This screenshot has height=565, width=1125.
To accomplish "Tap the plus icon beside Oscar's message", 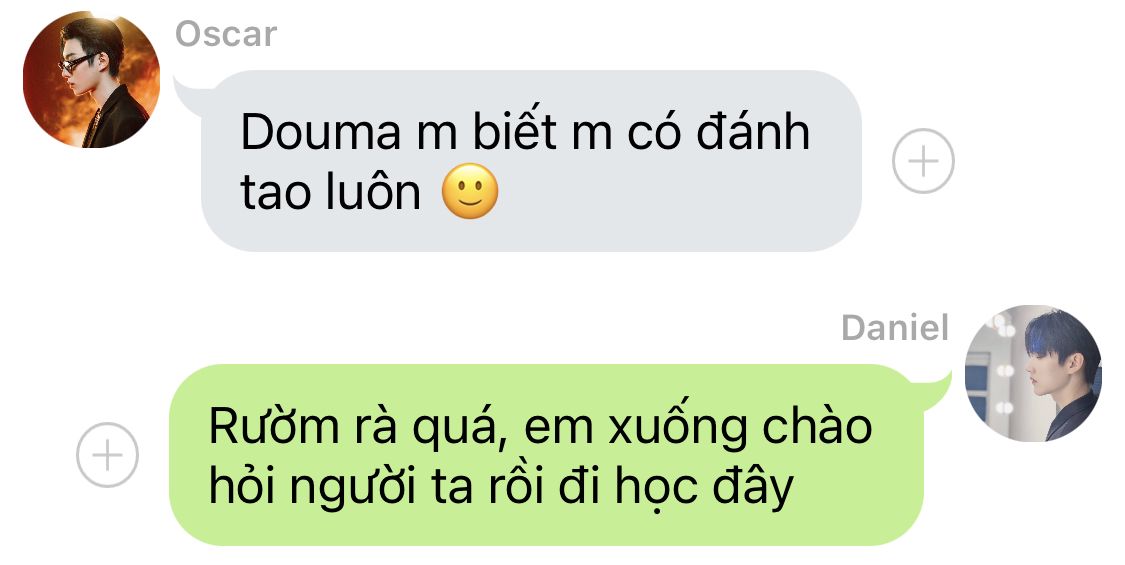I will click(923, 161).
